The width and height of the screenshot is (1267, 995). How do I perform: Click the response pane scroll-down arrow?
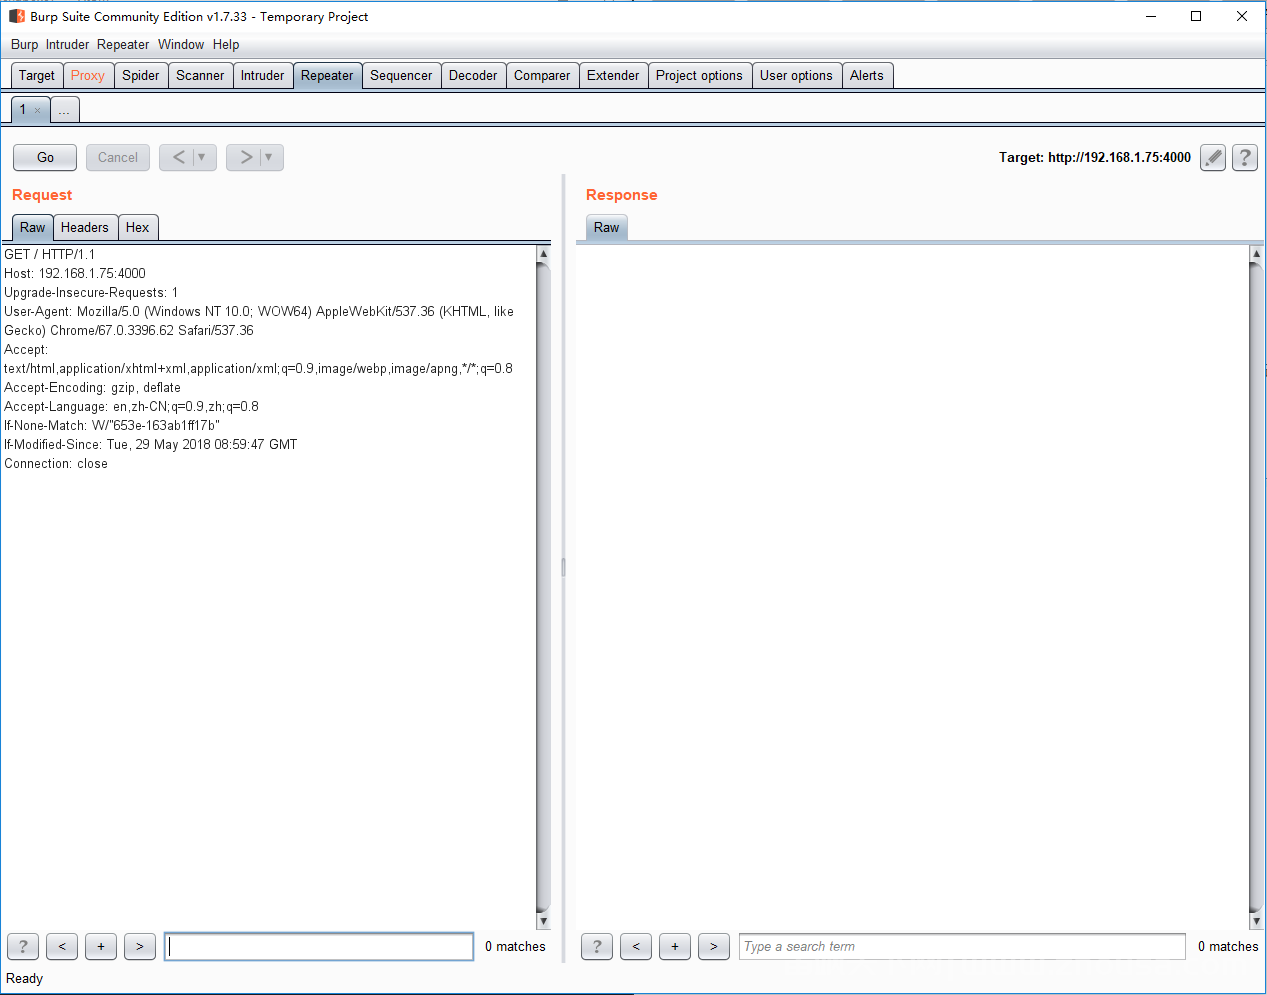pyautogui.click(x=1256, y=921)
